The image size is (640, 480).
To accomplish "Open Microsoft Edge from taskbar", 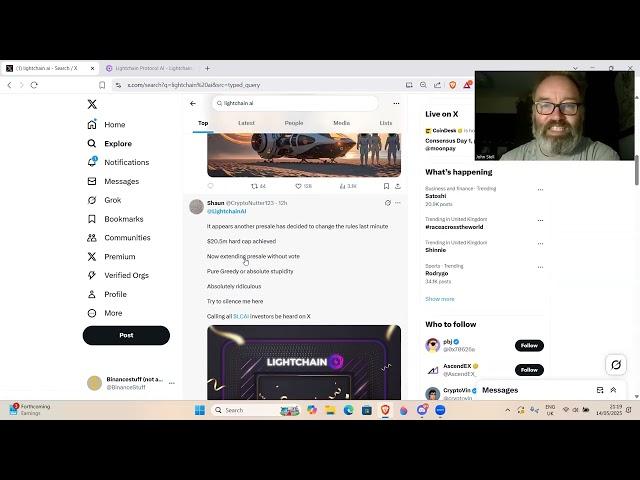I will (x=348, y=410).
